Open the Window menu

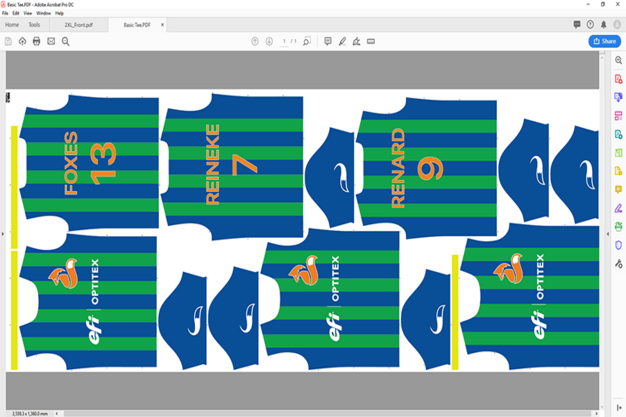click(x=44, y=13)
